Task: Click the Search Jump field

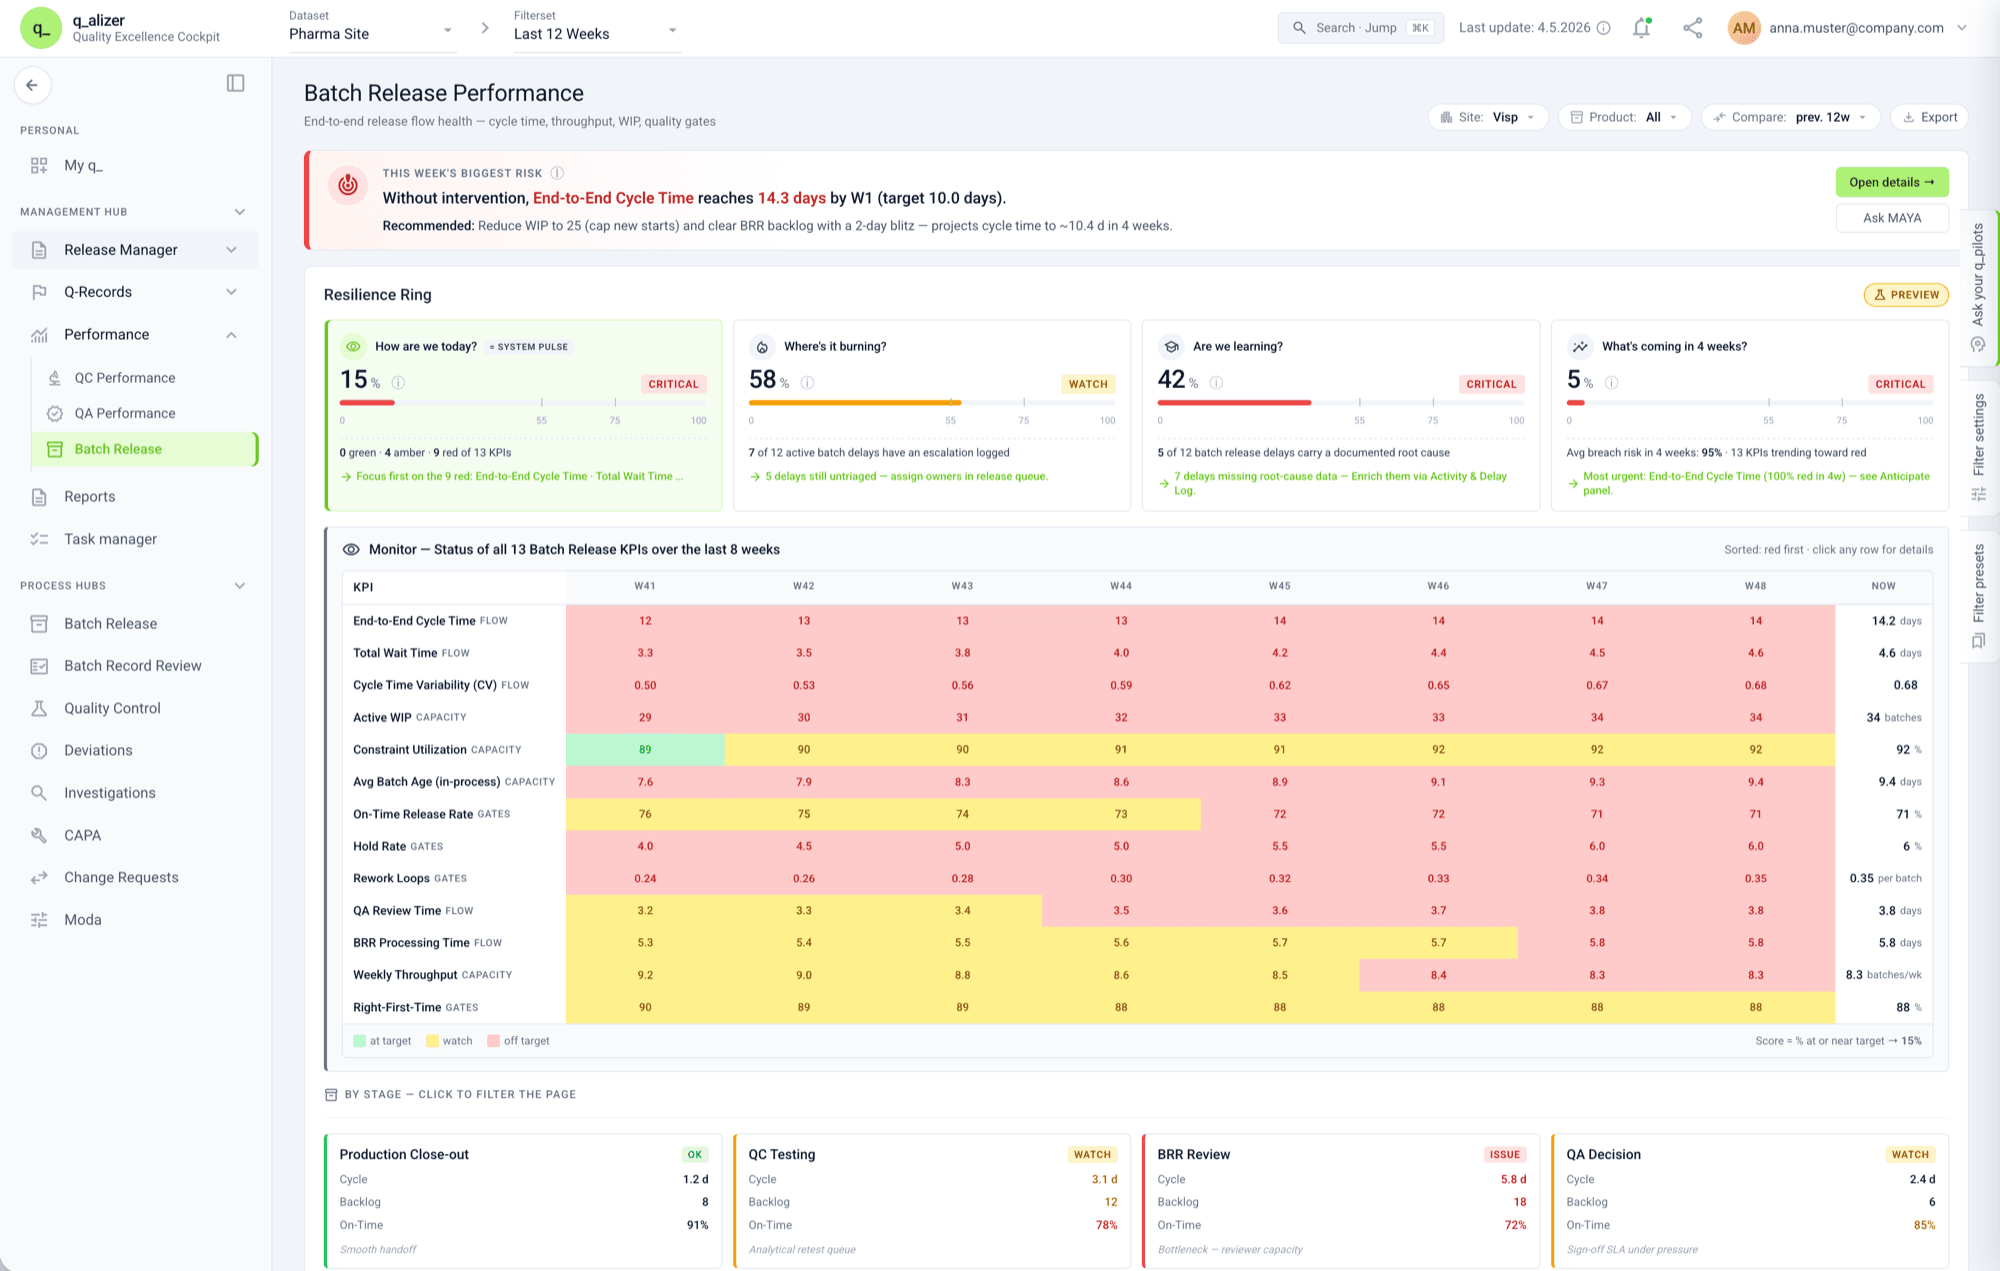Action: [1360, 28]
